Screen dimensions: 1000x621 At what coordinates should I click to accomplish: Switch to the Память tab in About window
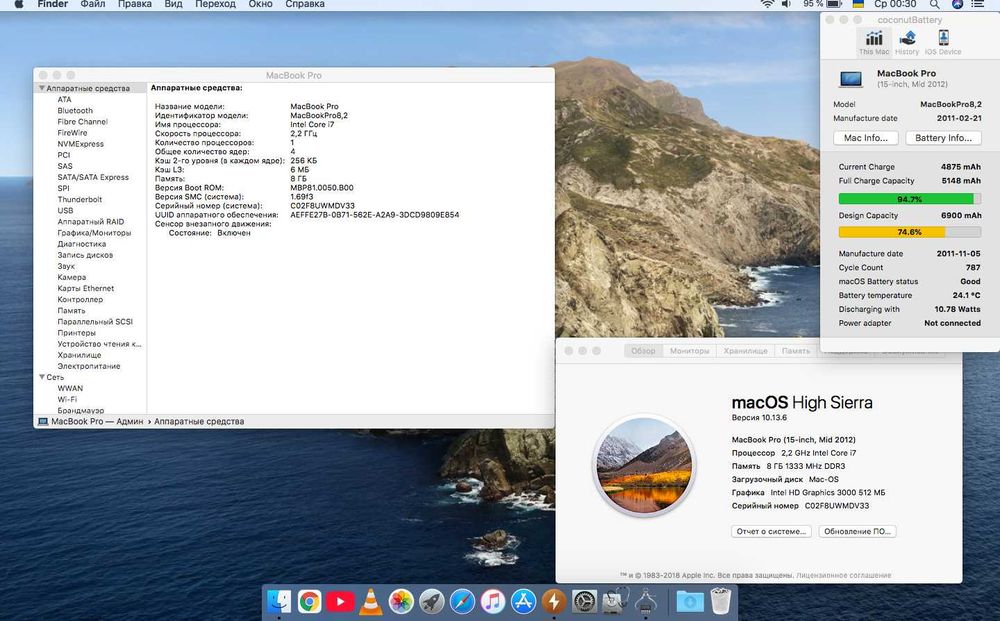[x=795, y=351]
